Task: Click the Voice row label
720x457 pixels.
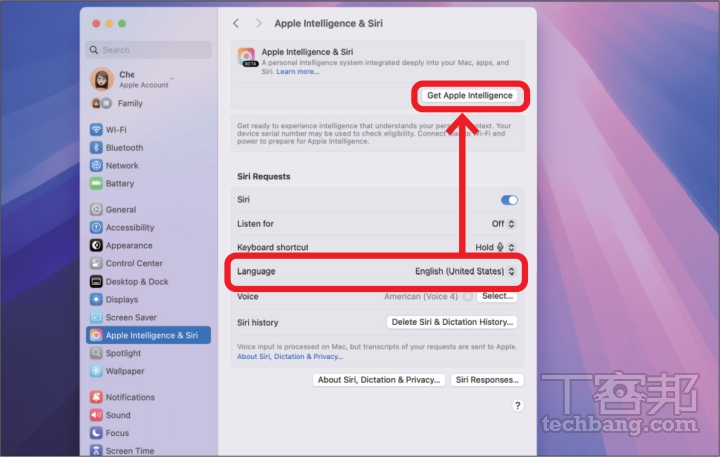Action: point(248,296)
